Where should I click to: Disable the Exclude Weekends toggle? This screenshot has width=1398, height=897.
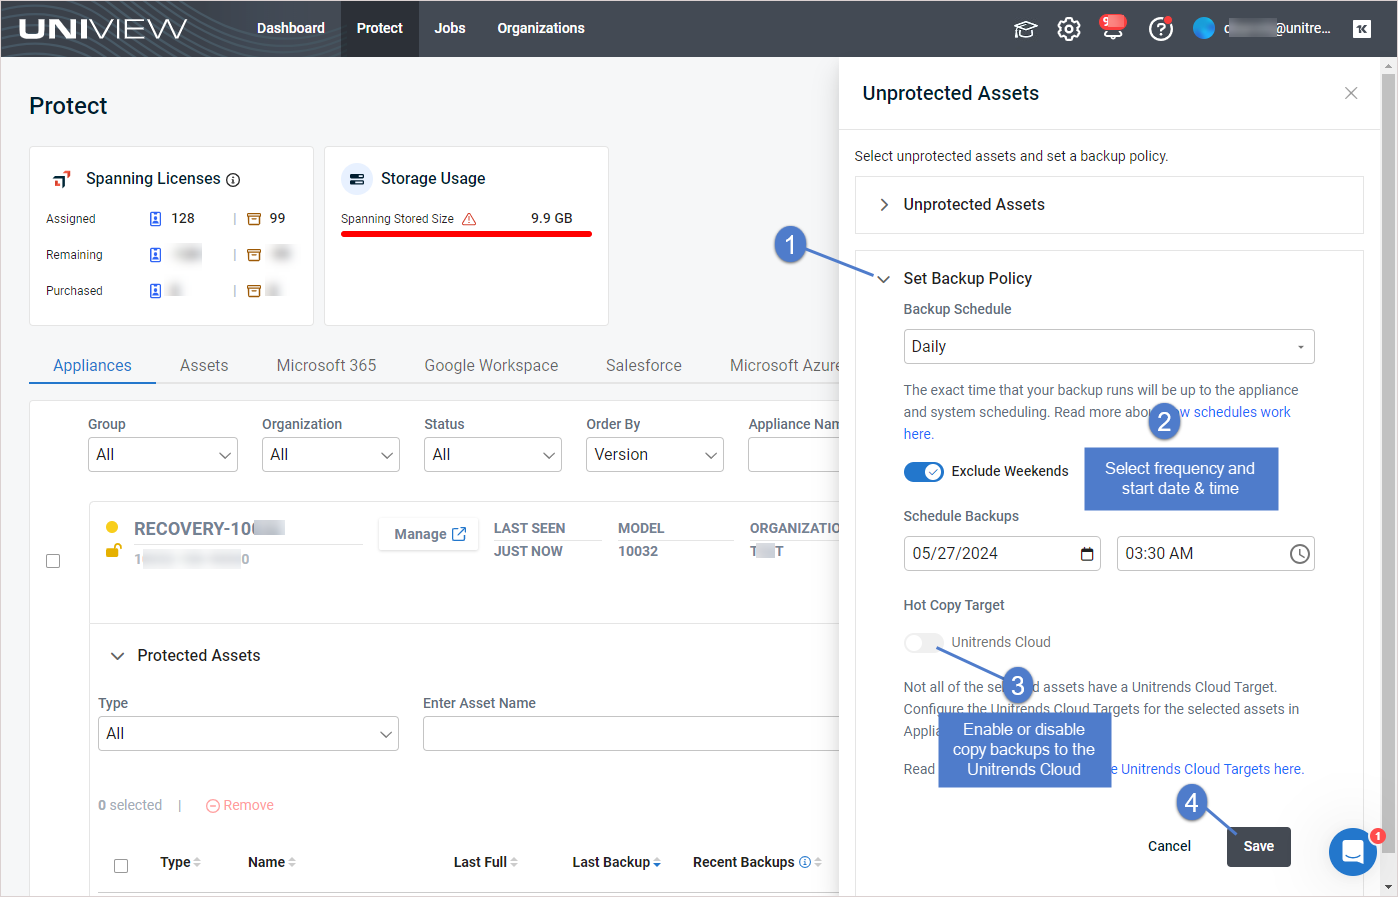pos(924,471)
